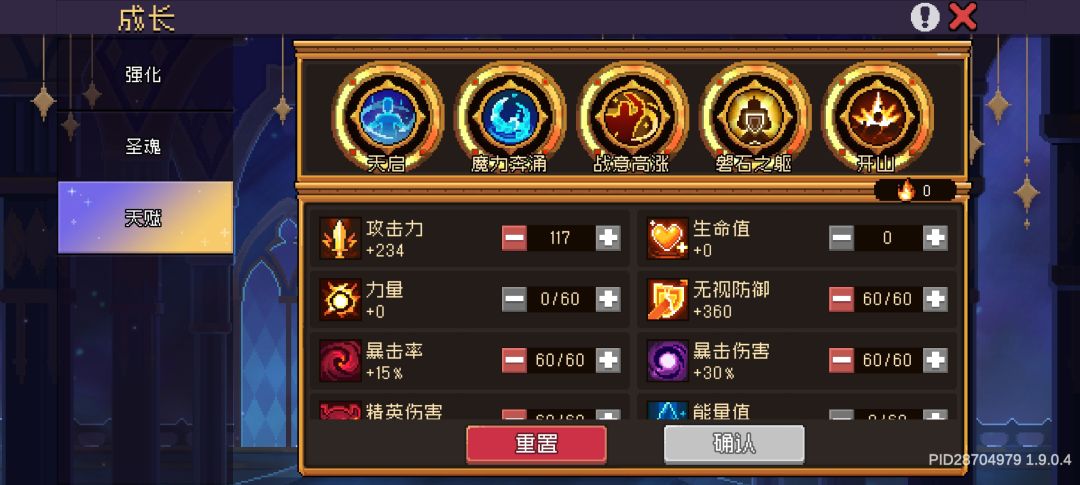The height and width of the screenshot is (485, 1080).
Task: Select the 天启 talent skill icon
Action: point(387,116)
